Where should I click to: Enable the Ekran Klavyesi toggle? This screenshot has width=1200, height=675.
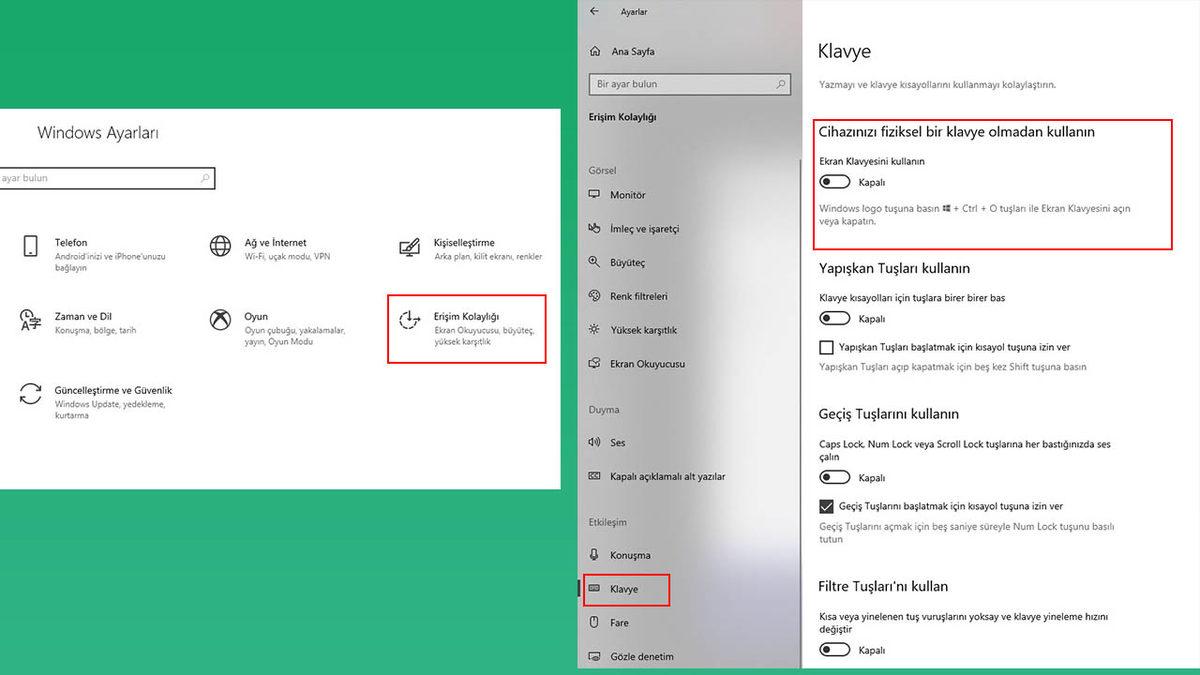point(834,181)
